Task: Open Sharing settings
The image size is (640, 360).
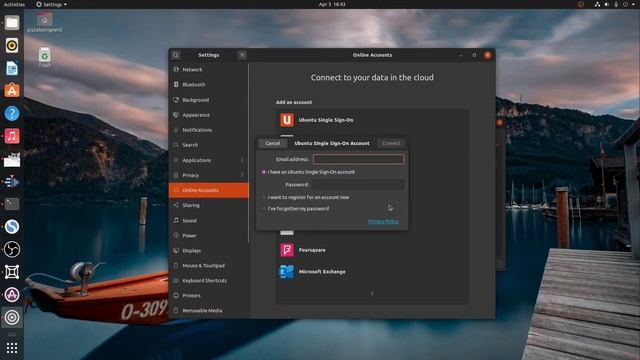Action: (x=209, y=205)
